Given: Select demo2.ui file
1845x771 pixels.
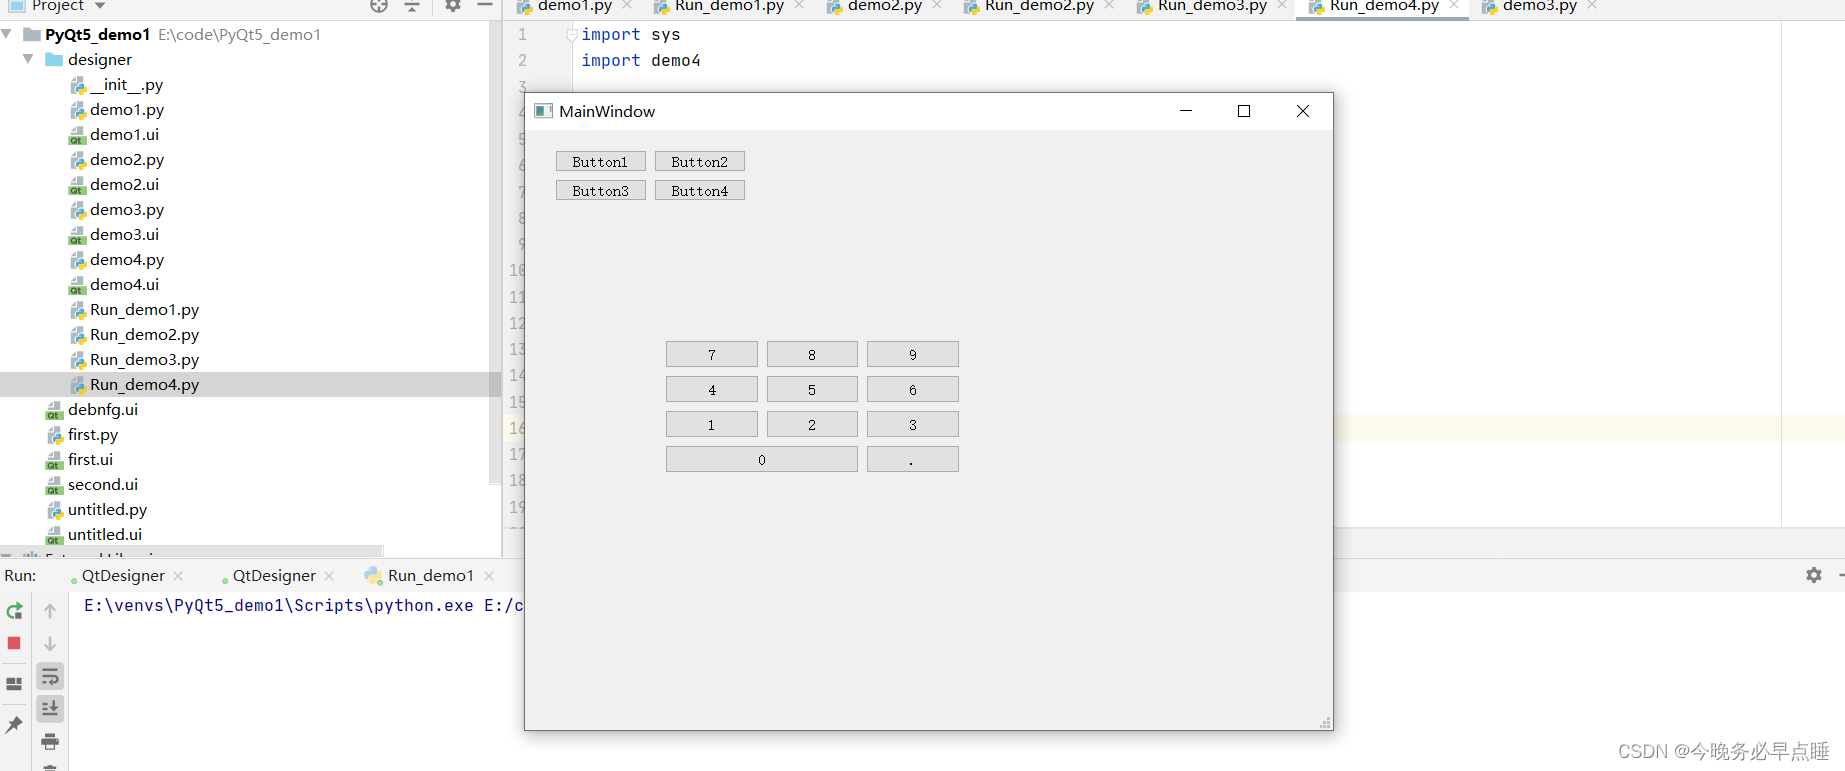Looking at the screenshot, I should coord(114,185).
